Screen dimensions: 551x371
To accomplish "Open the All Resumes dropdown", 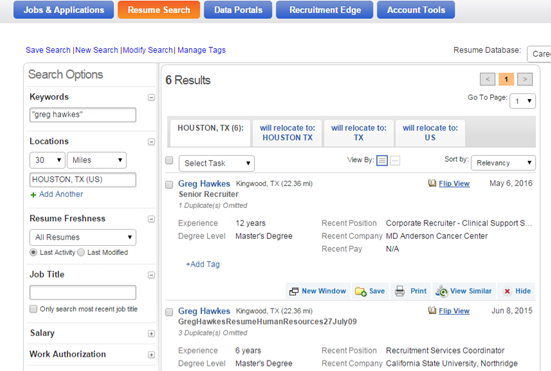I will 83,237.
